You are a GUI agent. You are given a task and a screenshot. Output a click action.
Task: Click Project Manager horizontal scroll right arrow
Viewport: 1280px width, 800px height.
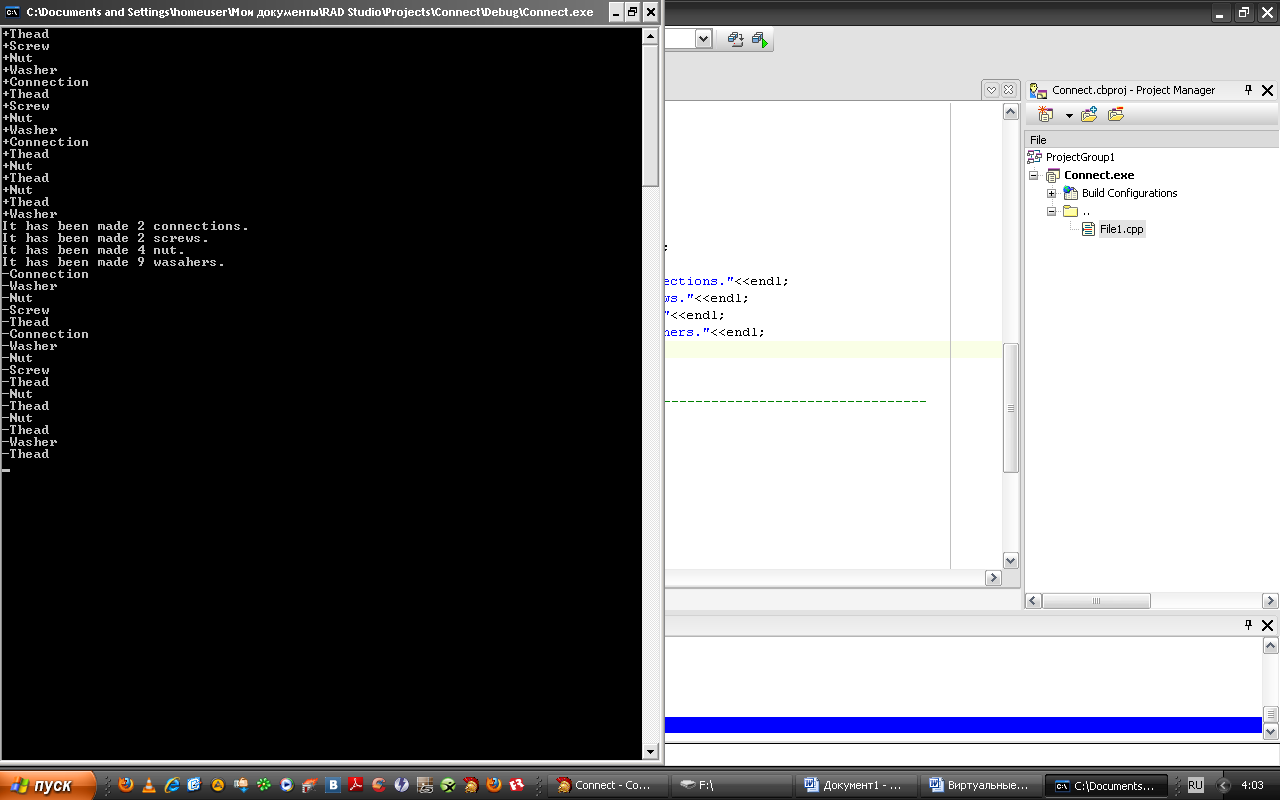pos(1271,601)
